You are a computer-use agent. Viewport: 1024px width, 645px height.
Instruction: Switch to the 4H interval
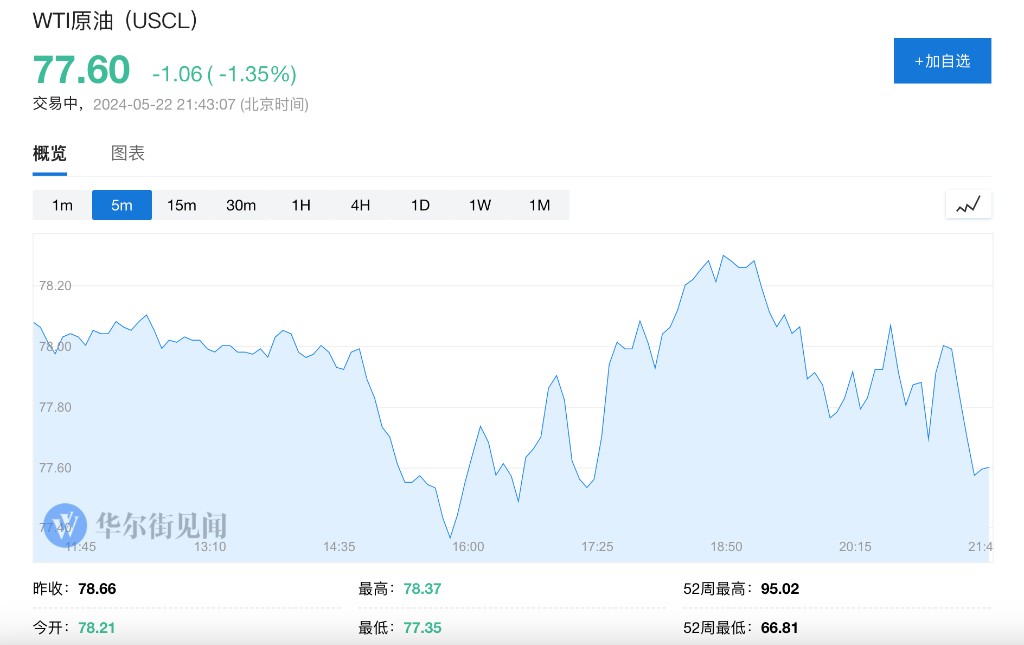tap(360, 205)
